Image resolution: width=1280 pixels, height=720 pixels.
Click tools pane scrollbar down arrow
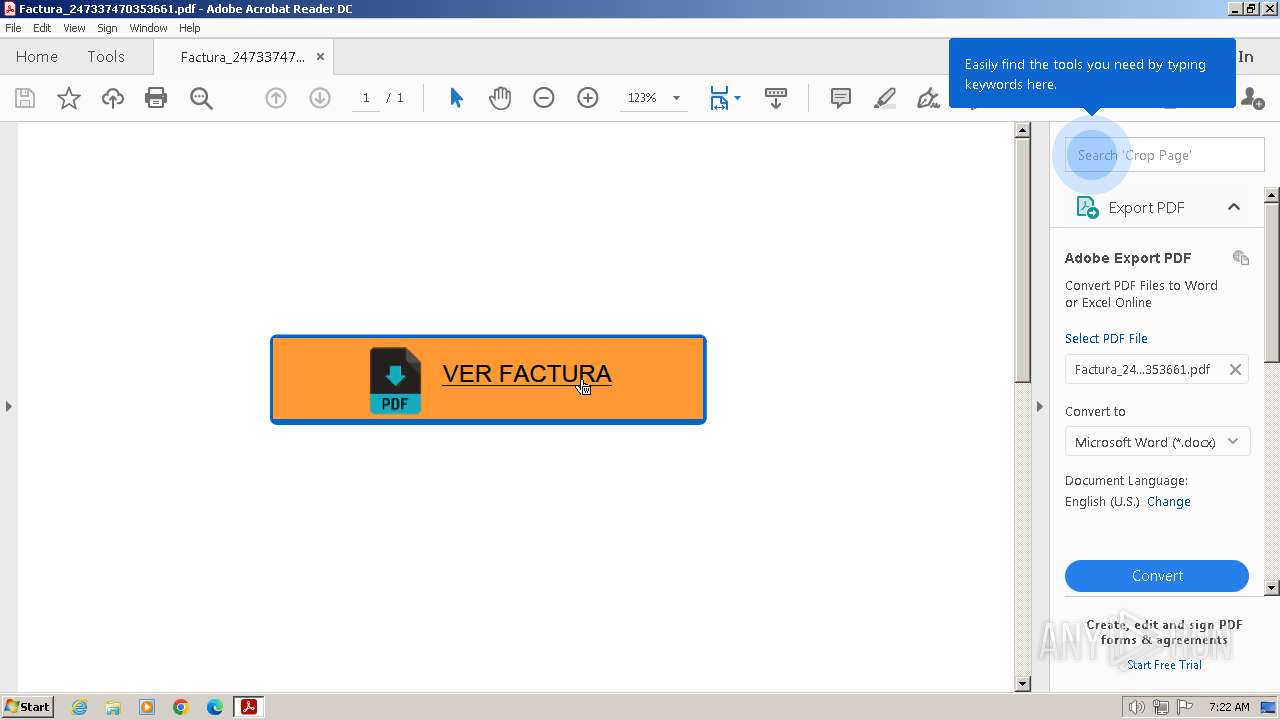[1272, 588]
